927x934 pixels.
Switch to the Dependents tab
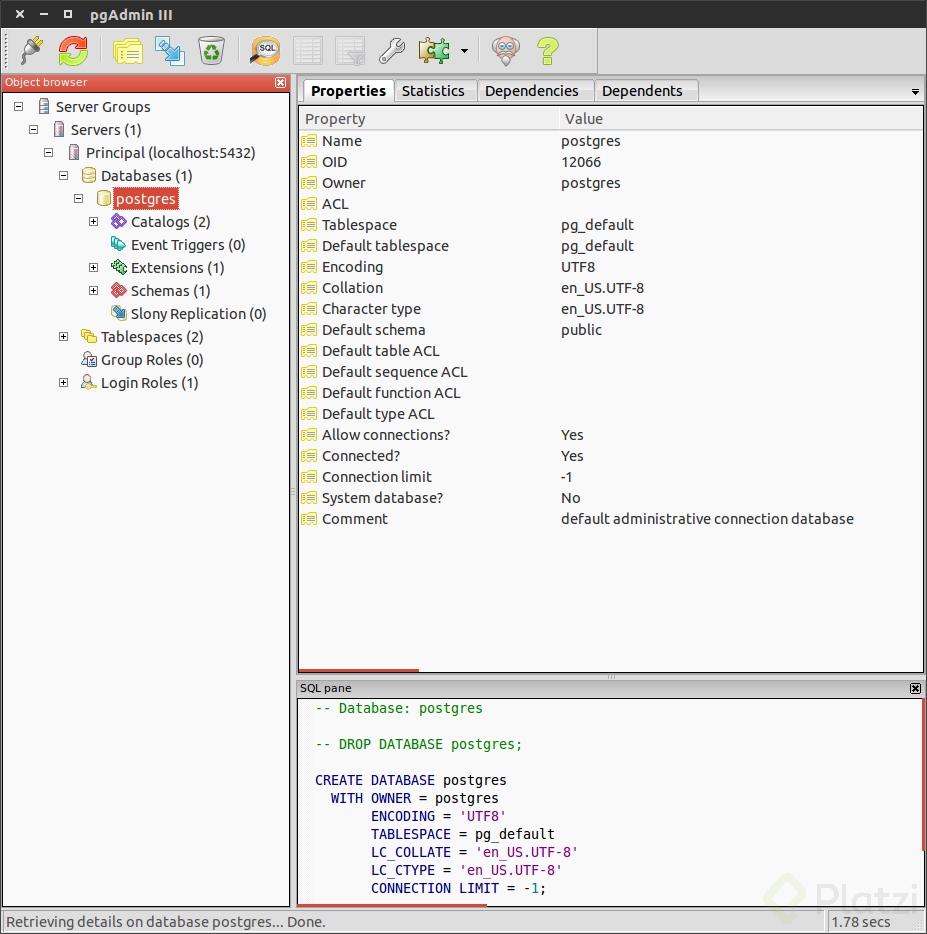642,91
